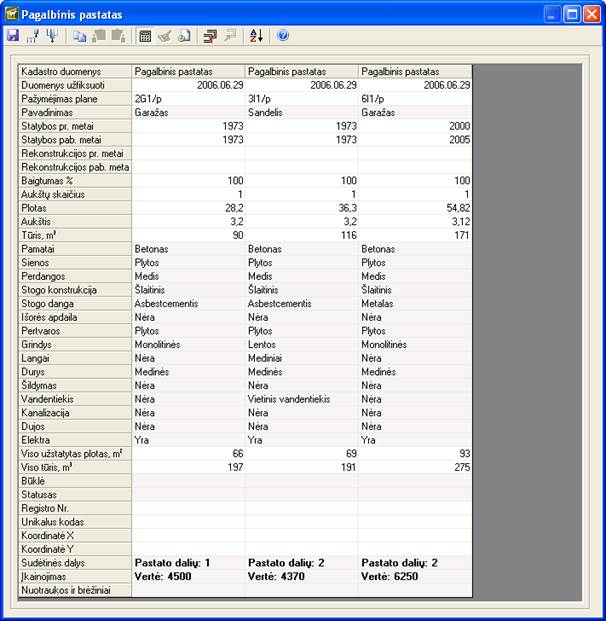Click the 'Sudėtinės dalys' row label
The image size is (606, 621).
click(75, 563)
